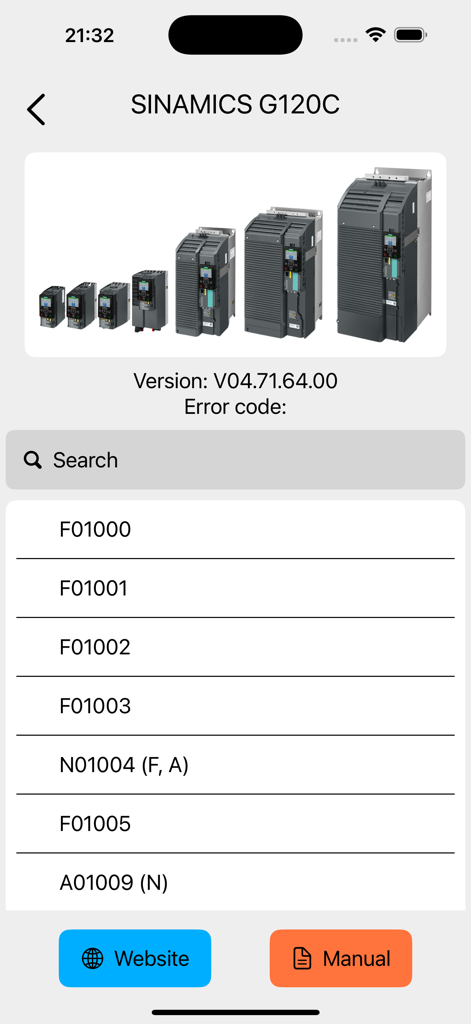Viewport: 471px width, 1024px height.
Task: Tap the SINAMICS G120C drives product image
Action: click(235, 255)
